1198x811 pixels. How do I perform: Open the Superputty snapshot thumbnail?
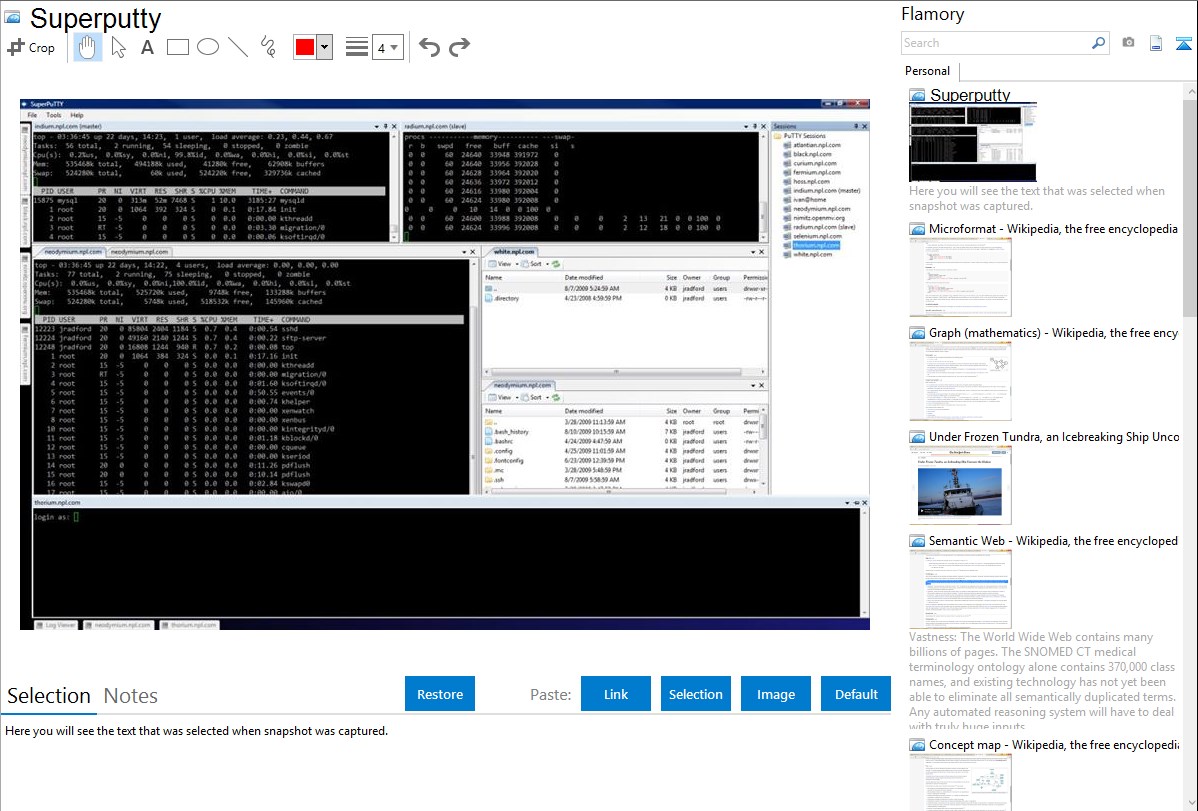pos(973,142)
